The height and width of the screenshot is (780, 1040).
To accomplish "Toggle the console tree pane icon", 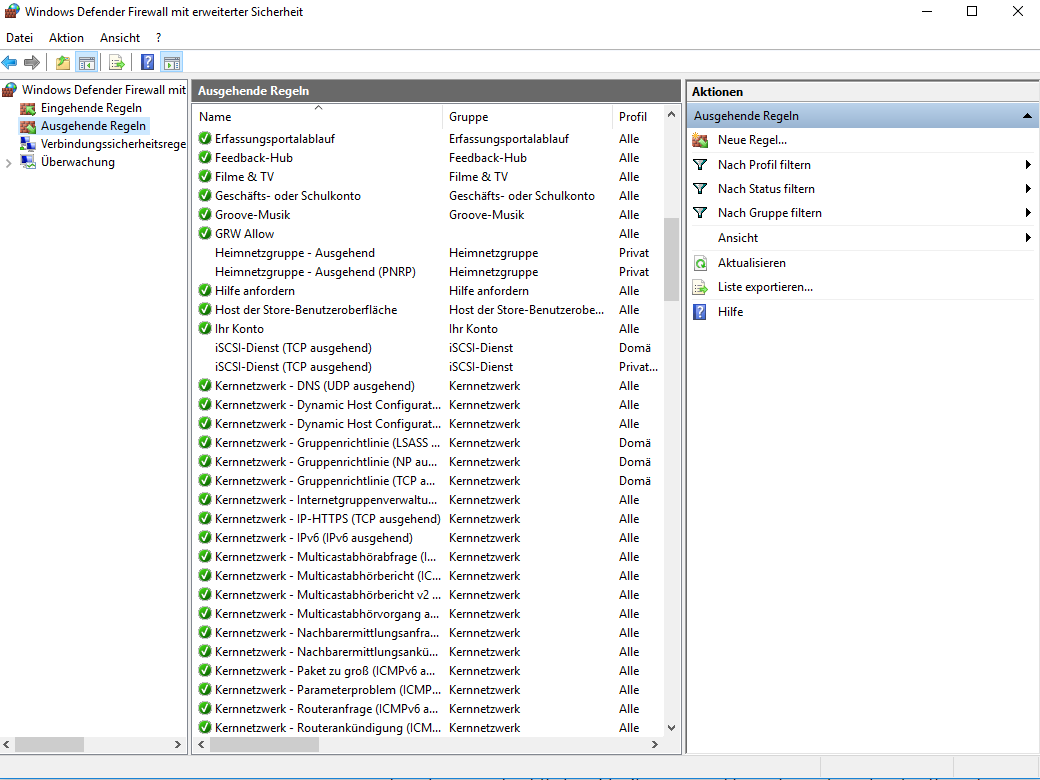I will [x=86, y=62].
